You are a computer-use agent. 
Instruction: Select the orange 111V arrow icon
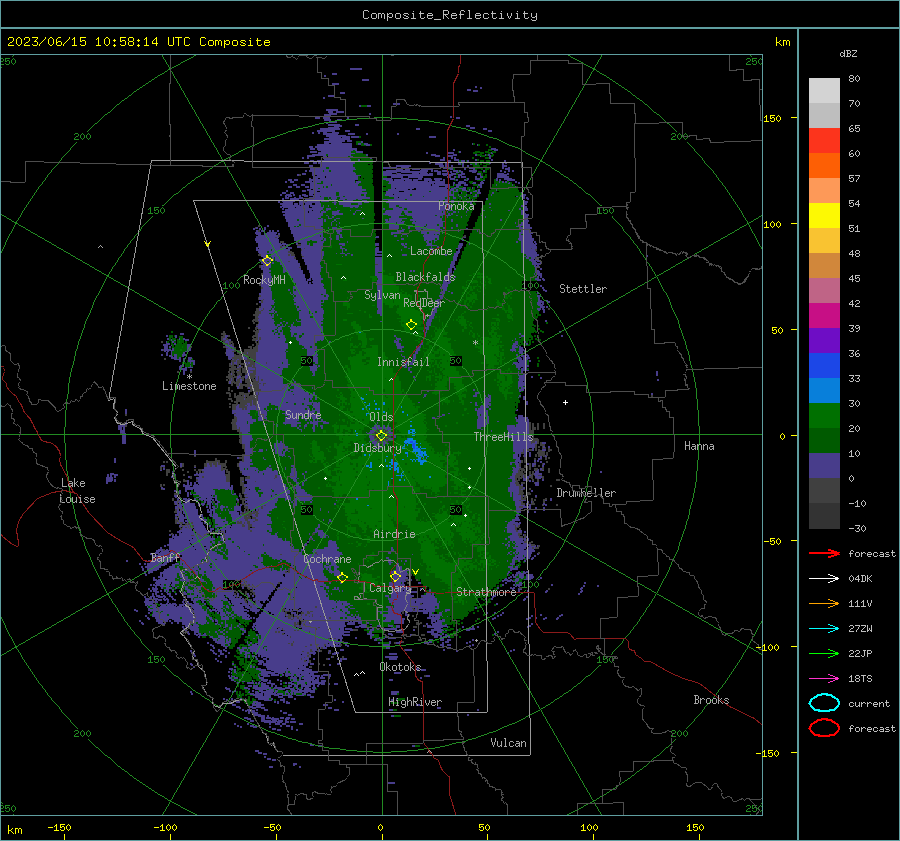coord(824,603)
